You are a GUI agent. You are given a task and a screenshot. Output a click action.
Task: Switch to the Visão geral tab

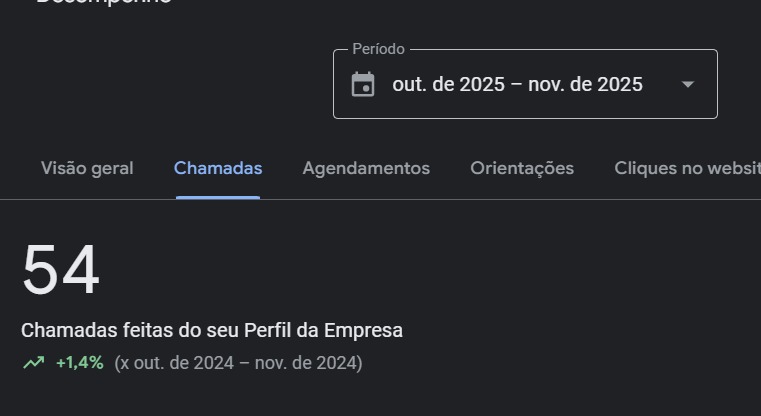tap(87, 168)
